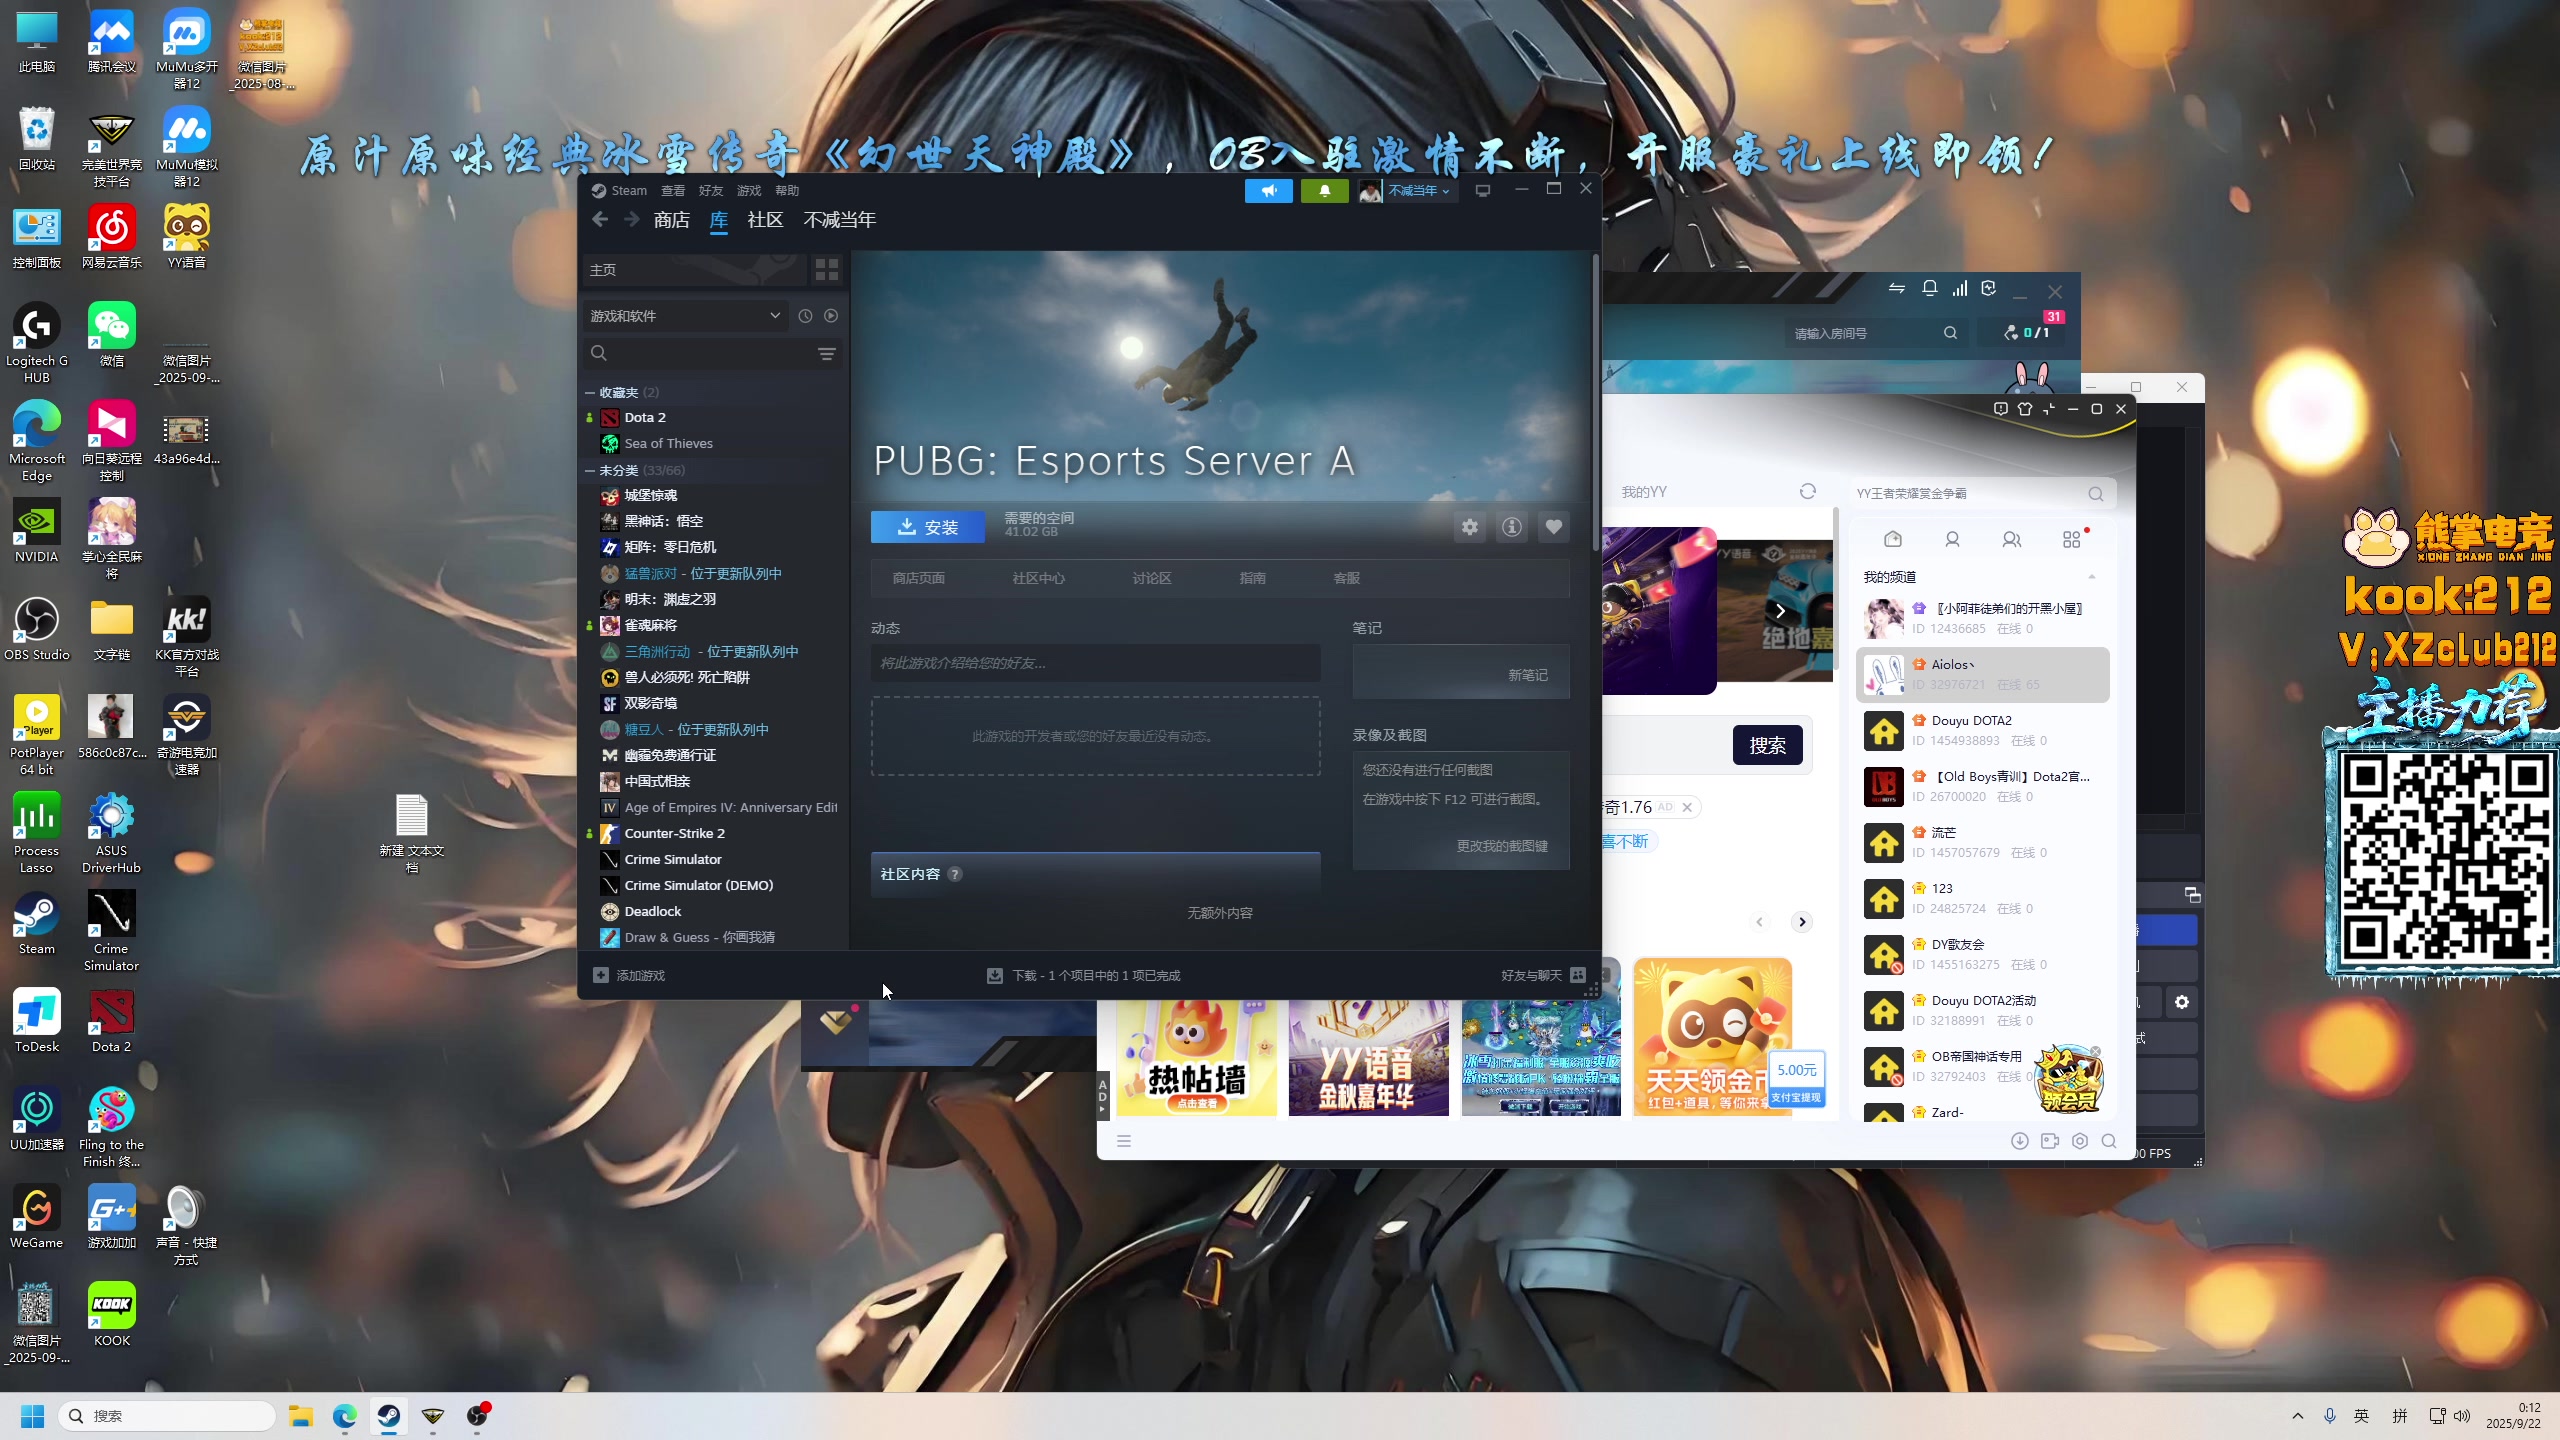Open downloads status at Steam bottom
Viewport: 2560px width, 1440px height.
1084,975
